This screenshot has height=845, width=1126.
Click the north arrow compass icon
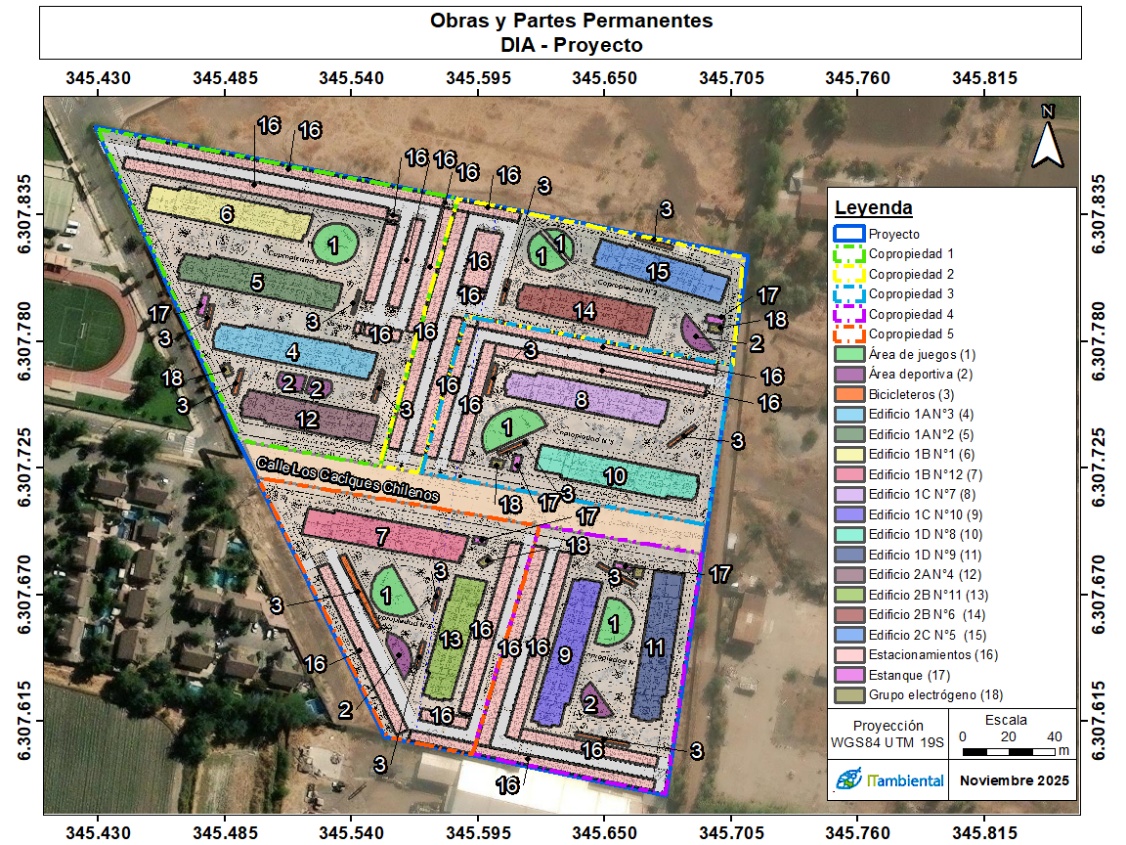pyautogui.click(x=1047, y=140)
